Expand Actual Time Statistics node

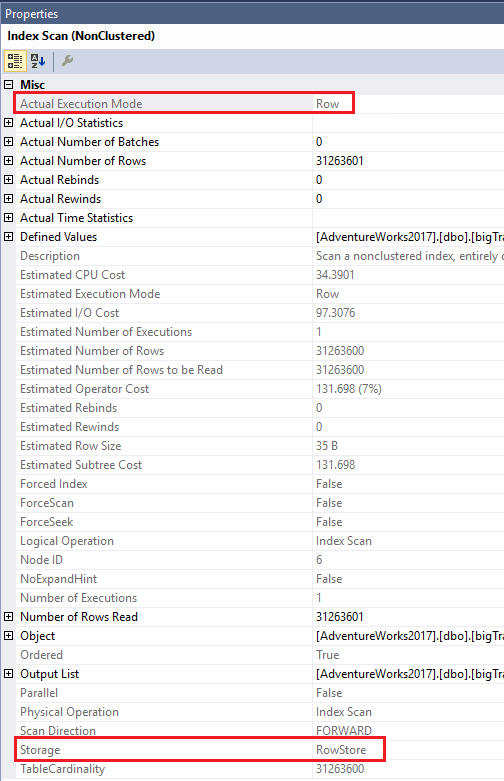click(8, 218)
